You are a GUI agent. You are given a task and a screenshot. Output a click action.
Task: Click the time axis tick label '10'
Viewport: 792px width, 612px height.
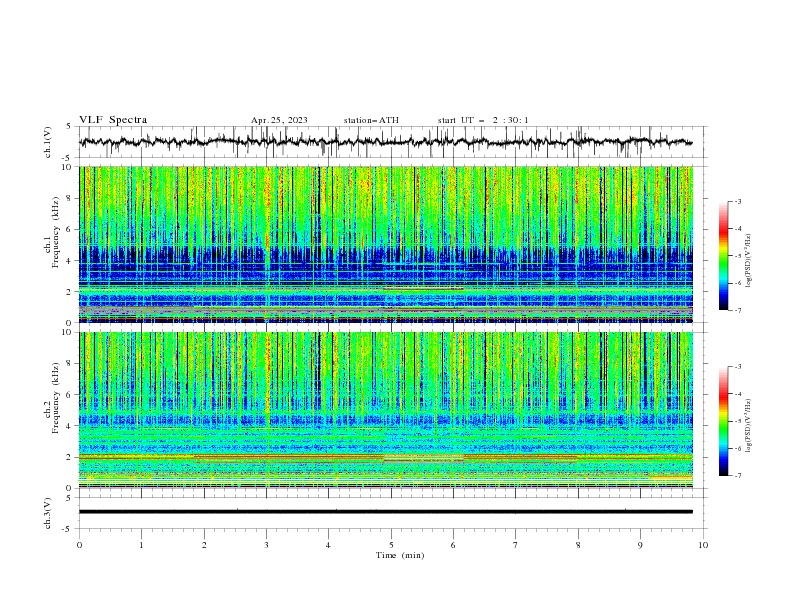click(703, 545)
